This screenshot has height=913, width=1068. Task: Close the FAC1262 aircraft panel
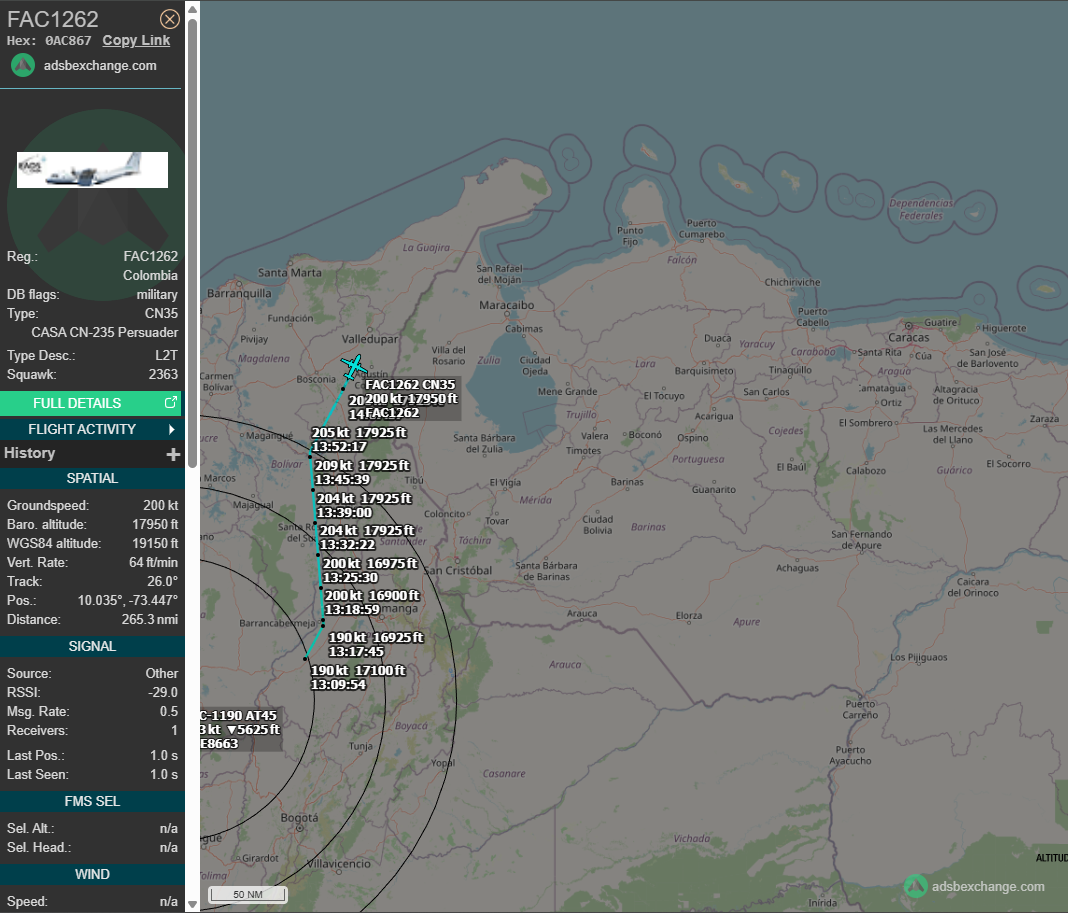[170, 19]
